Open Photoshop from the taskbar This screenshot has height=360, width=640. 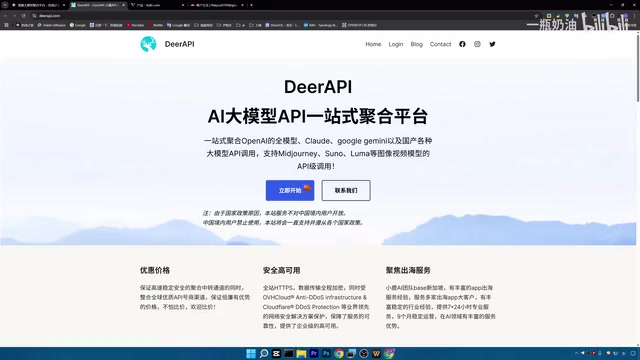coord(326,353)
